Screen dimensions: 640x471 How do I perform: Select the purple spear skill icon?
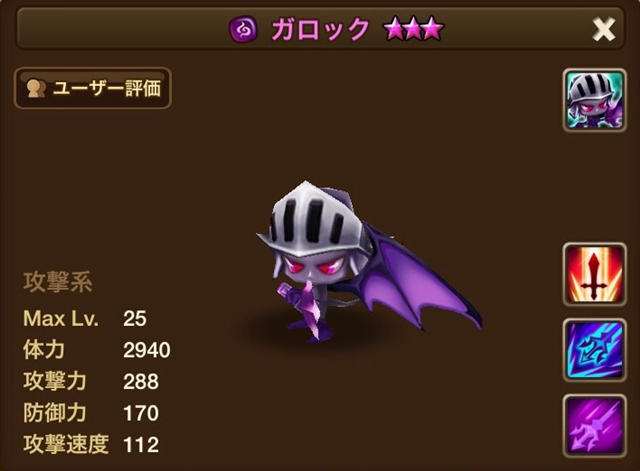click(x=594, y=425)
